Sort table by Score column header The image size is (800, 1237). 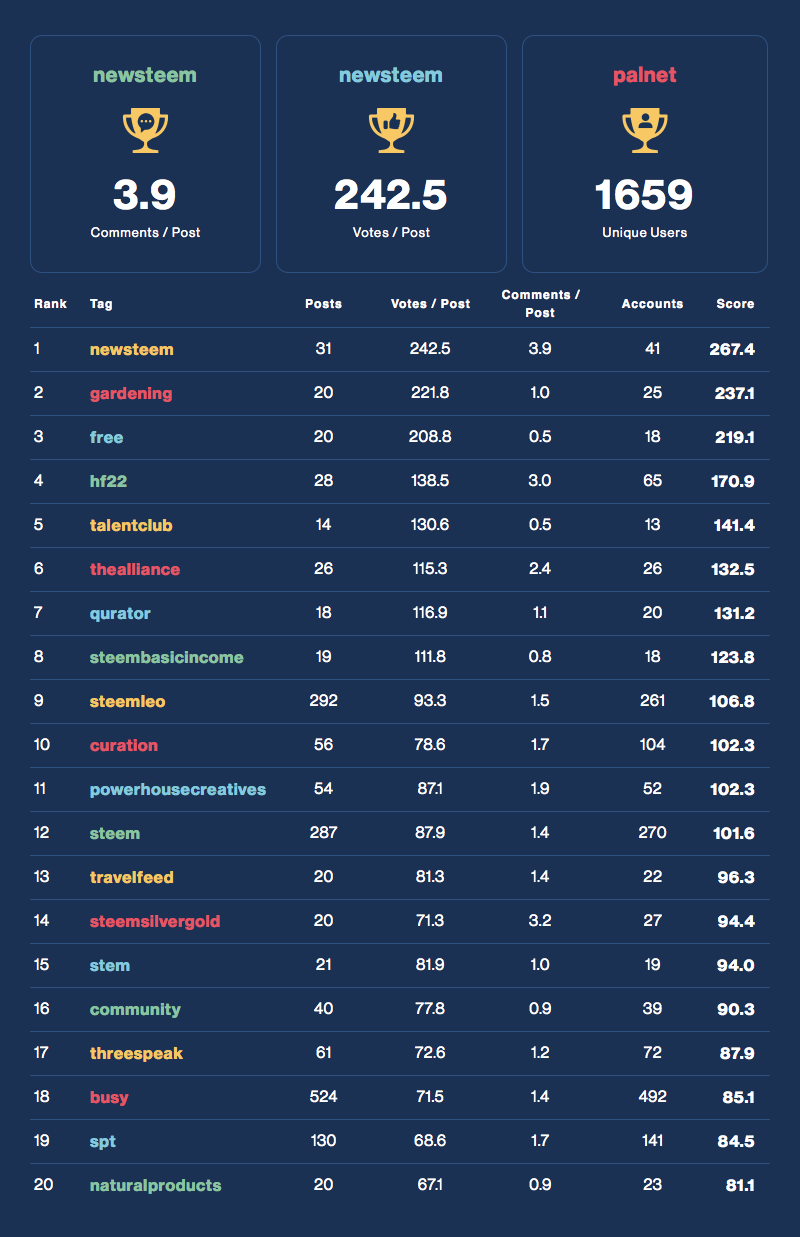(735, 303)
